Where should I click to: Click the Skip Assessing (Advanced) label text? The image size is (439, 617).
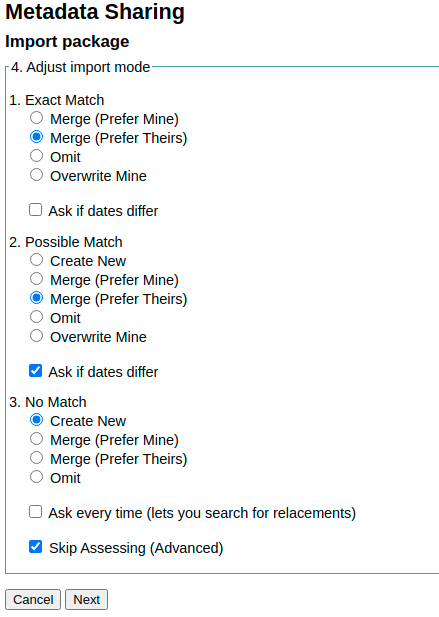pyautogui.click(x=136, y=548)
